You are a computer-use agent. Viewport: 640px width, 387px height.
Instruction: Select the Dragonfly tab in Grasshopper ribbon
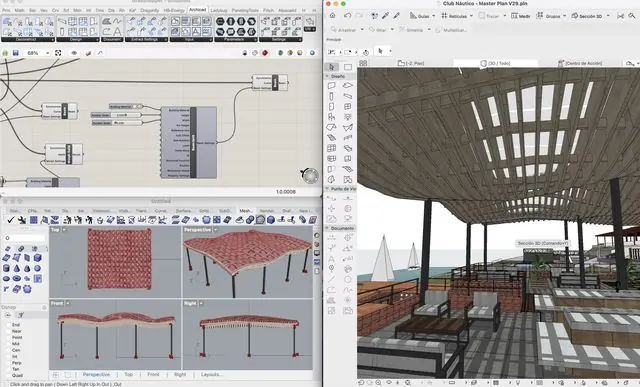149,10
